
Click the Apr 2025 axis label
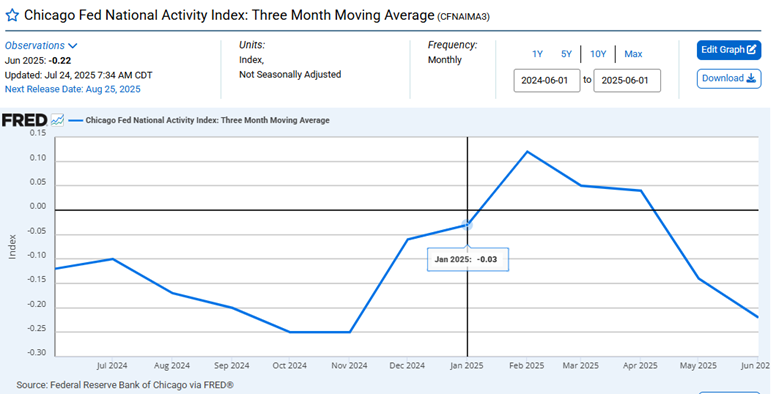pyautogui.click(x=640, y=366)
